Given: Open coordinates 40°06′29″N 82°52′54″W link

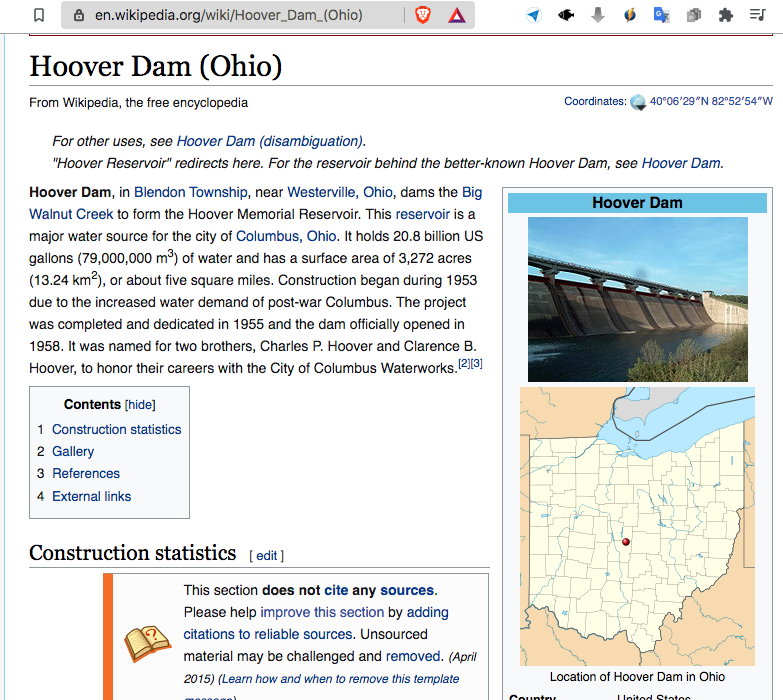Looking at the screenshot, I should 711,101.
